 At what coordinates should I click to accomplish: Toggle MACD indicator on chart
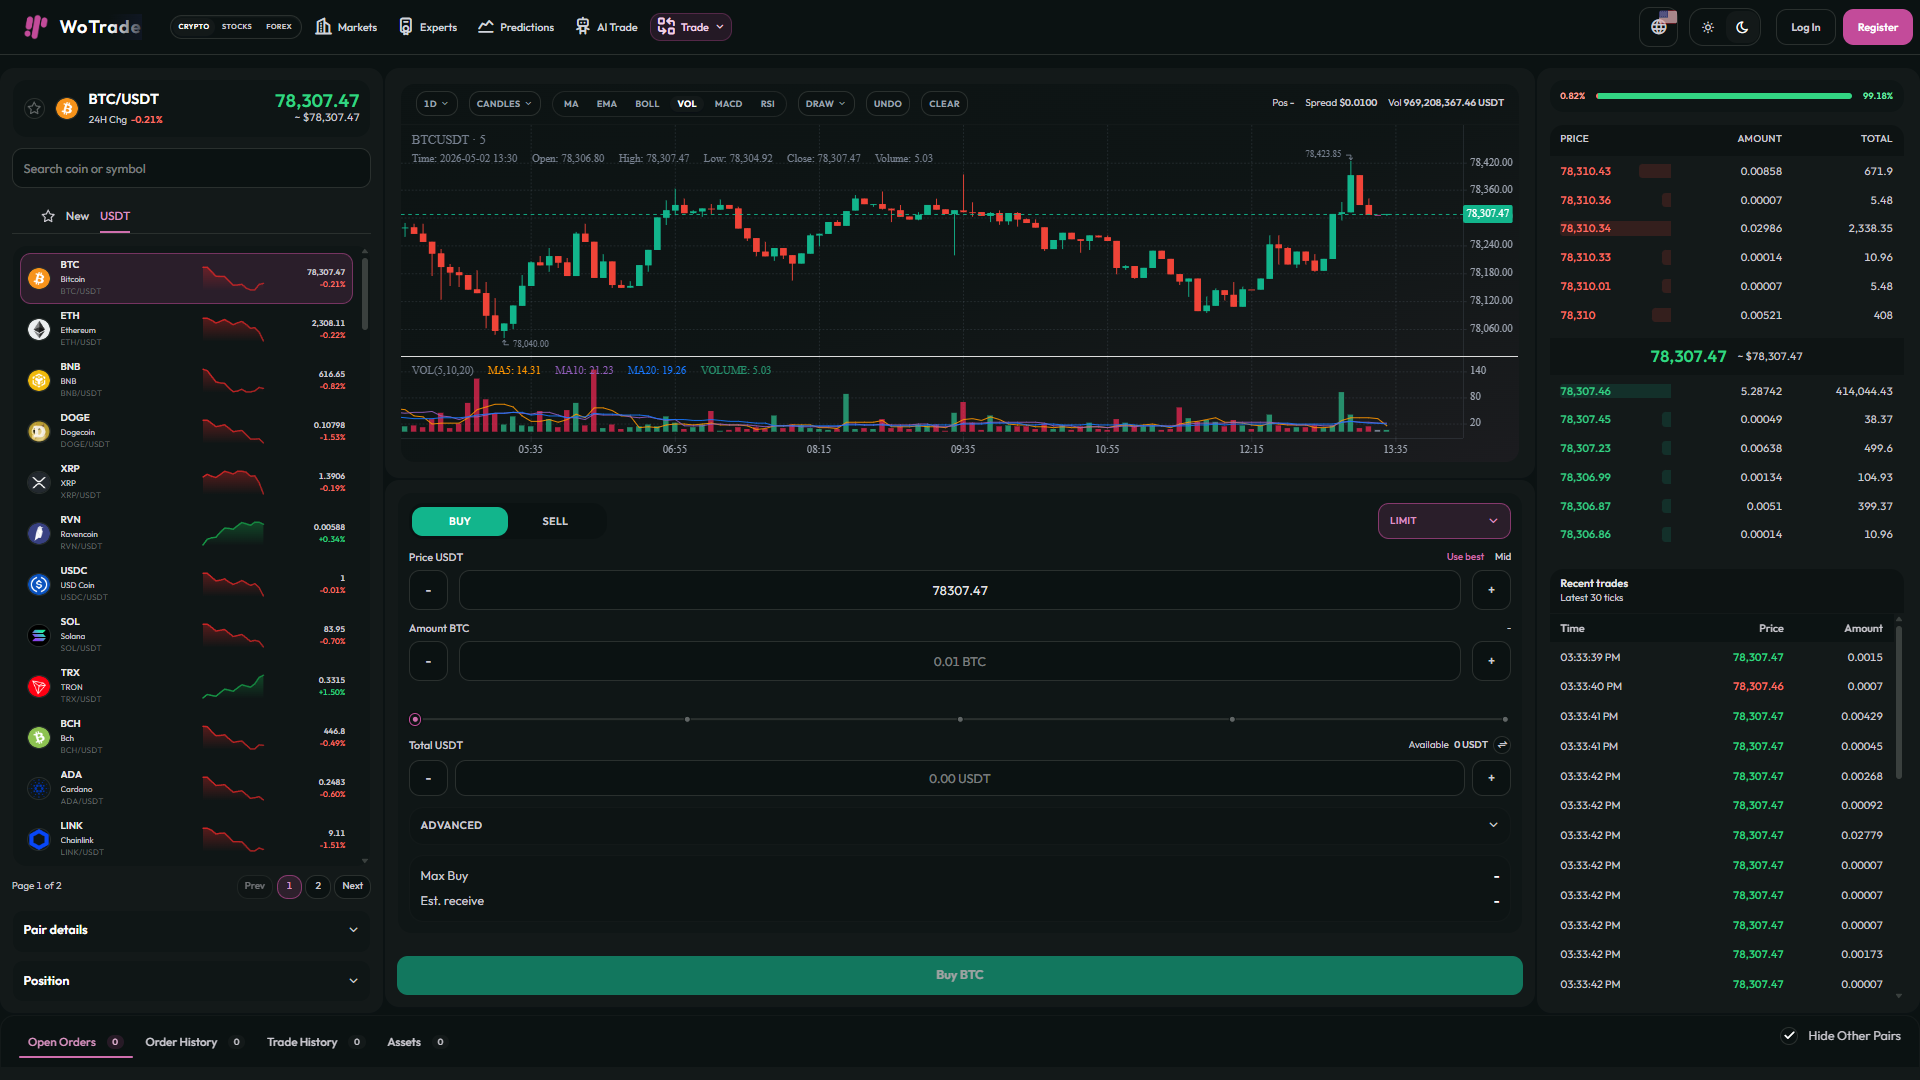coord(728,104)
